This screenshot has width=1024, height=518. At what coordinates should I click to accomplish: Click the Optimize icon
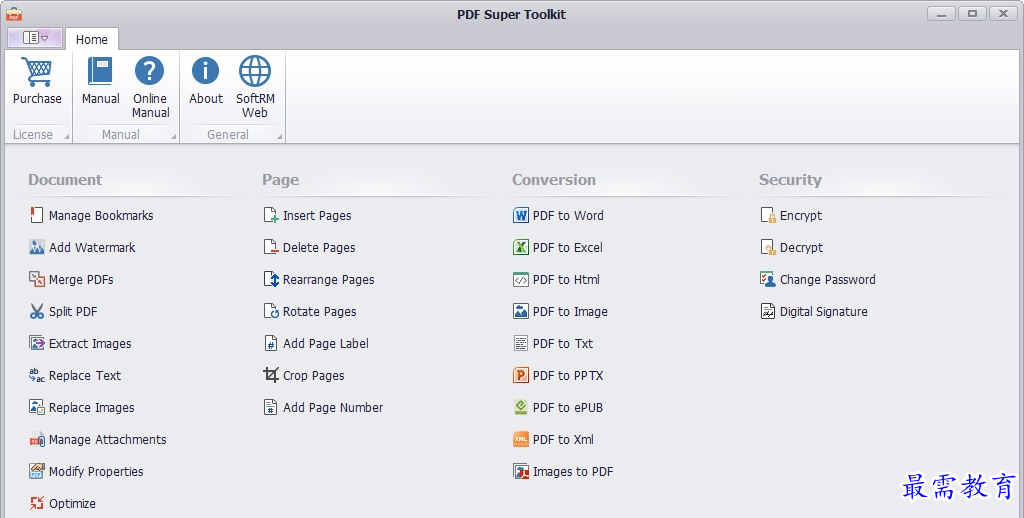point(37,503)
